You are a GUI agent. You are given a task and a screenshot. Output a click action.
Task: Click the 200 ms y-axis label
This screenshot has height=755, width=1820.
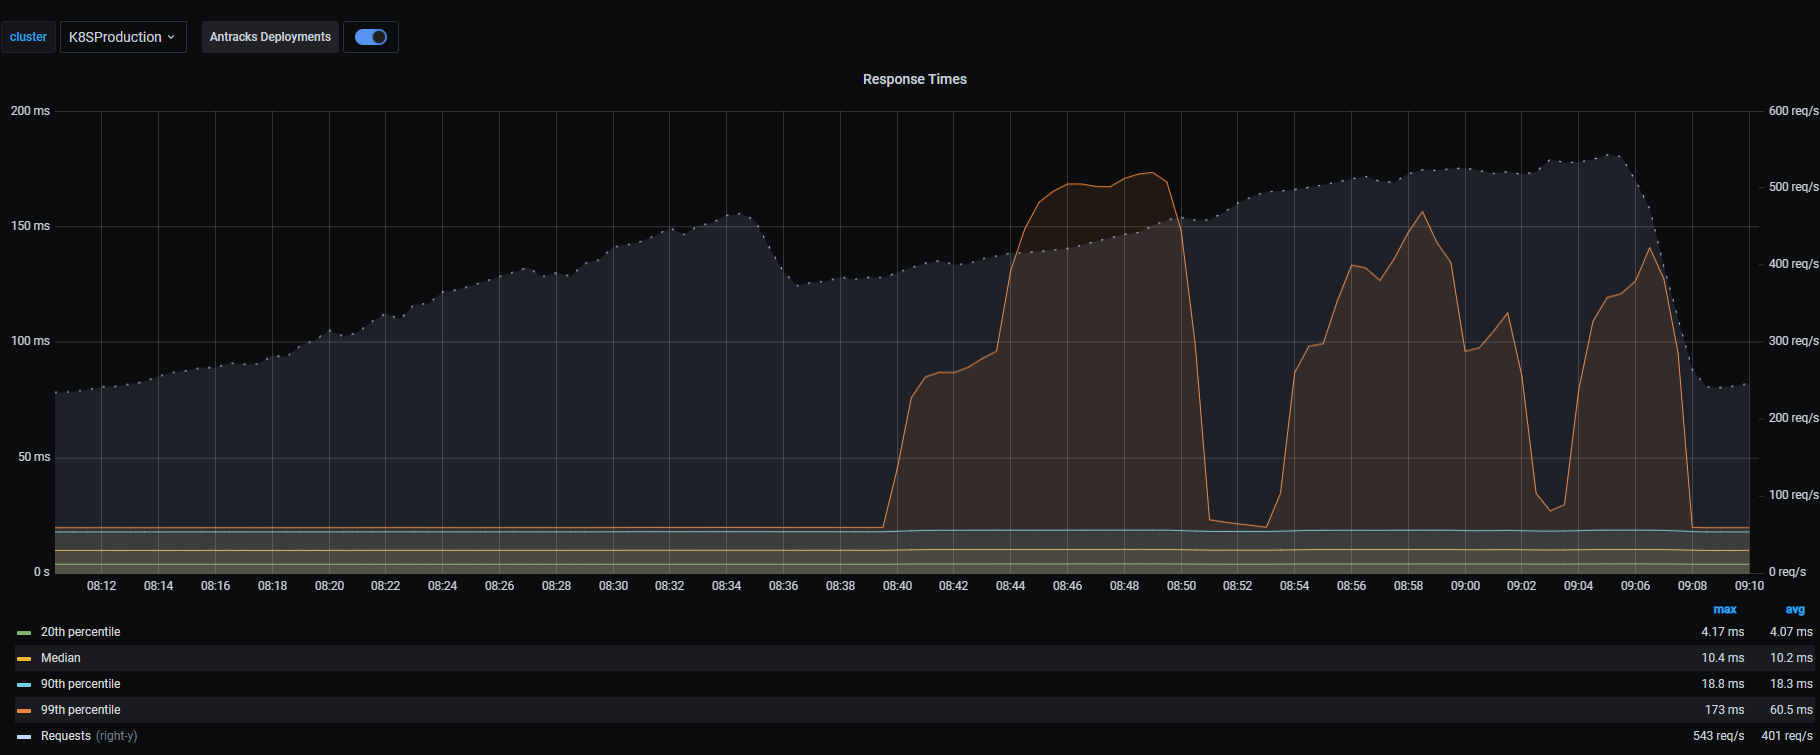[x=30, y=111]
